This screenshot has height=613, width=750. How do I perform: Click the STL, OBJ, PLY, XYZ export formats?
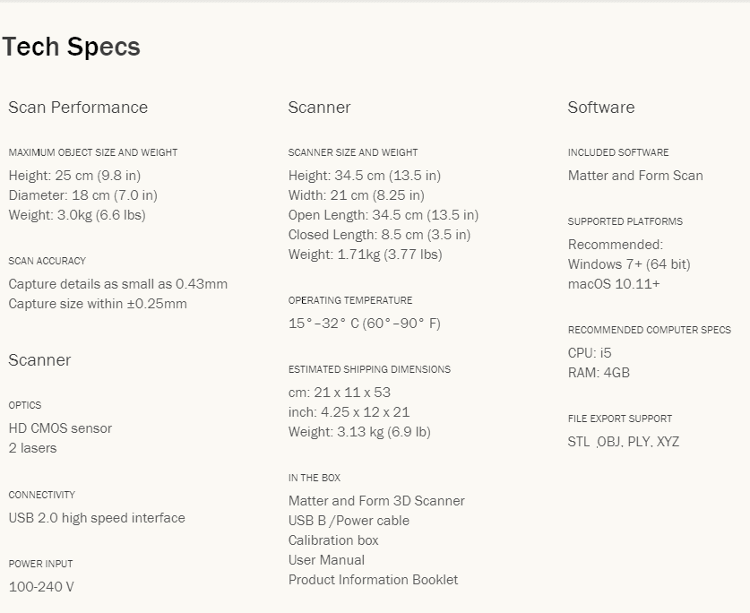coord(623,442)
